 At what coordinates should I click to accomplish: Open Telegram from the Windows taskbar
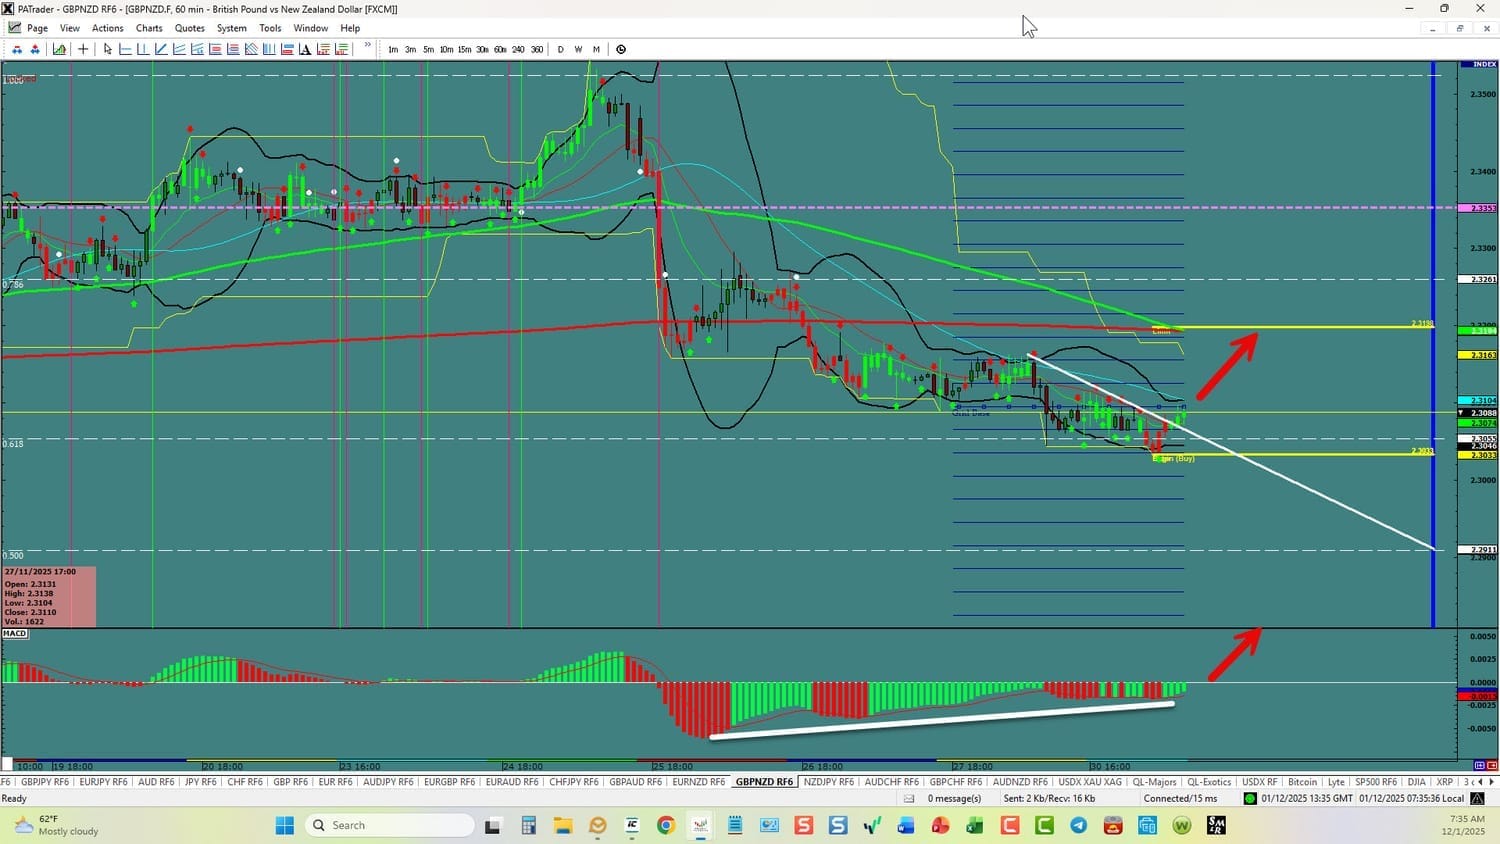1078,825
